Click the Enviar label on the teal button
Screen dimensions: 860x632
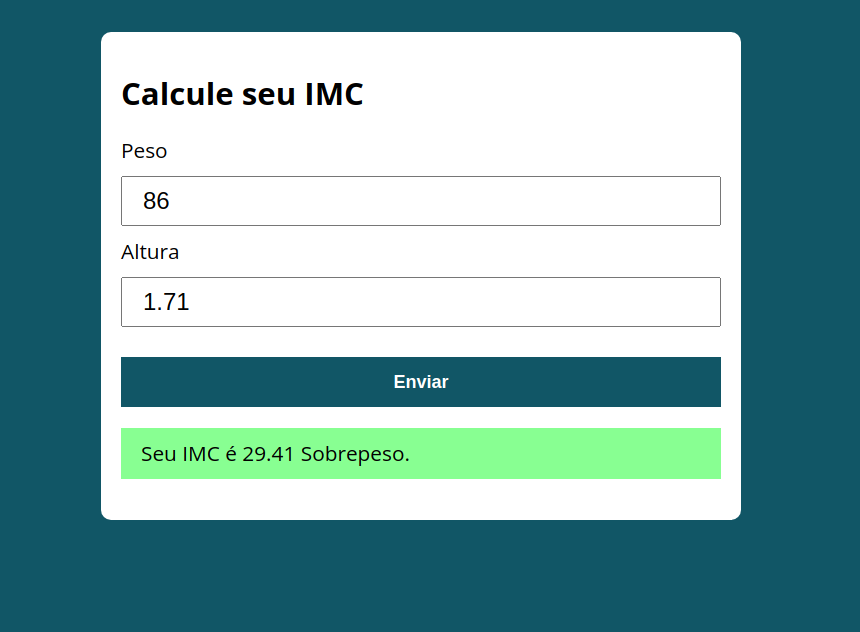420,381
